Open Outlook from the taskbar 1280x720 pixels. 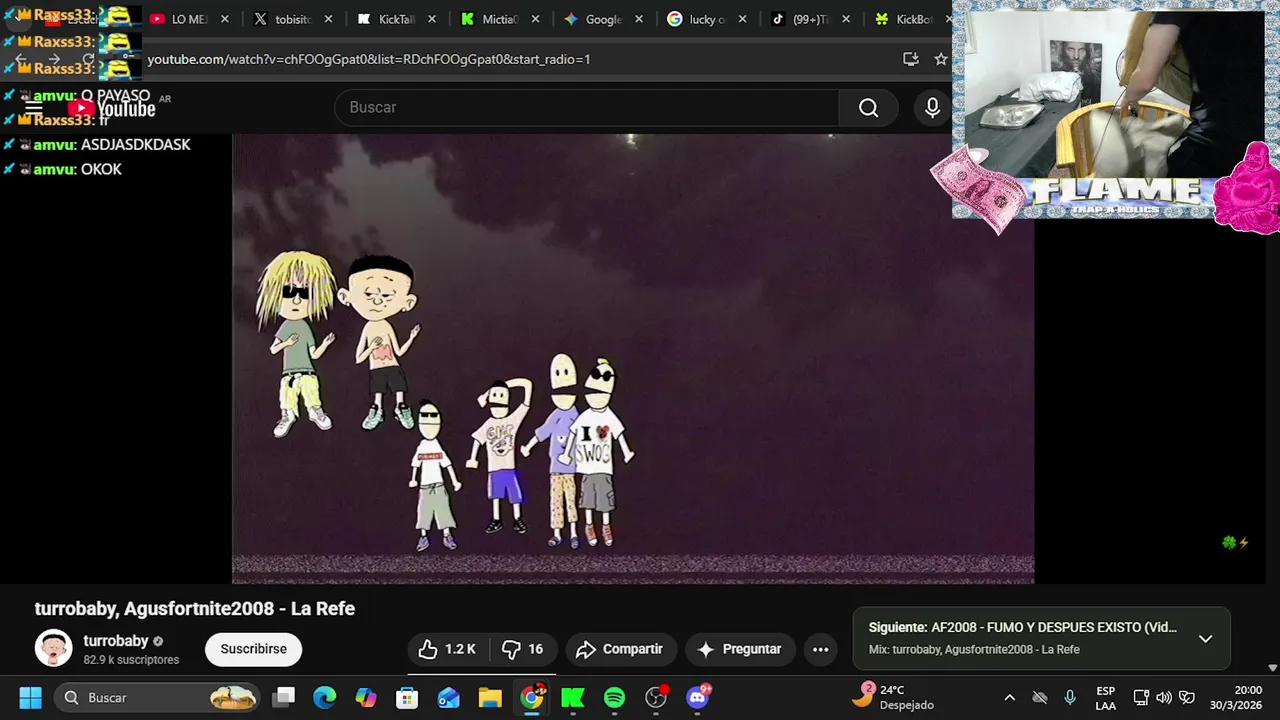[449, 697]
